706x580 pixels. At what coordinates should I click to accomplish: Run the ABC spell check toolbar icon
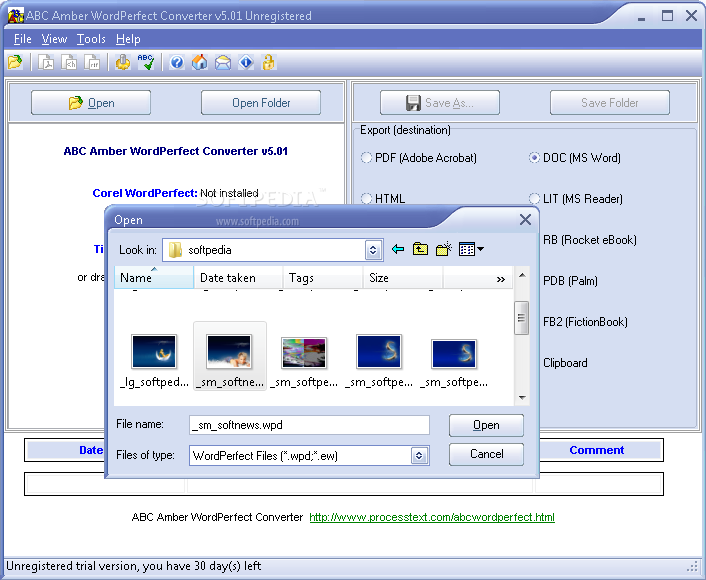pyautogui.click(x=146, y=62)
